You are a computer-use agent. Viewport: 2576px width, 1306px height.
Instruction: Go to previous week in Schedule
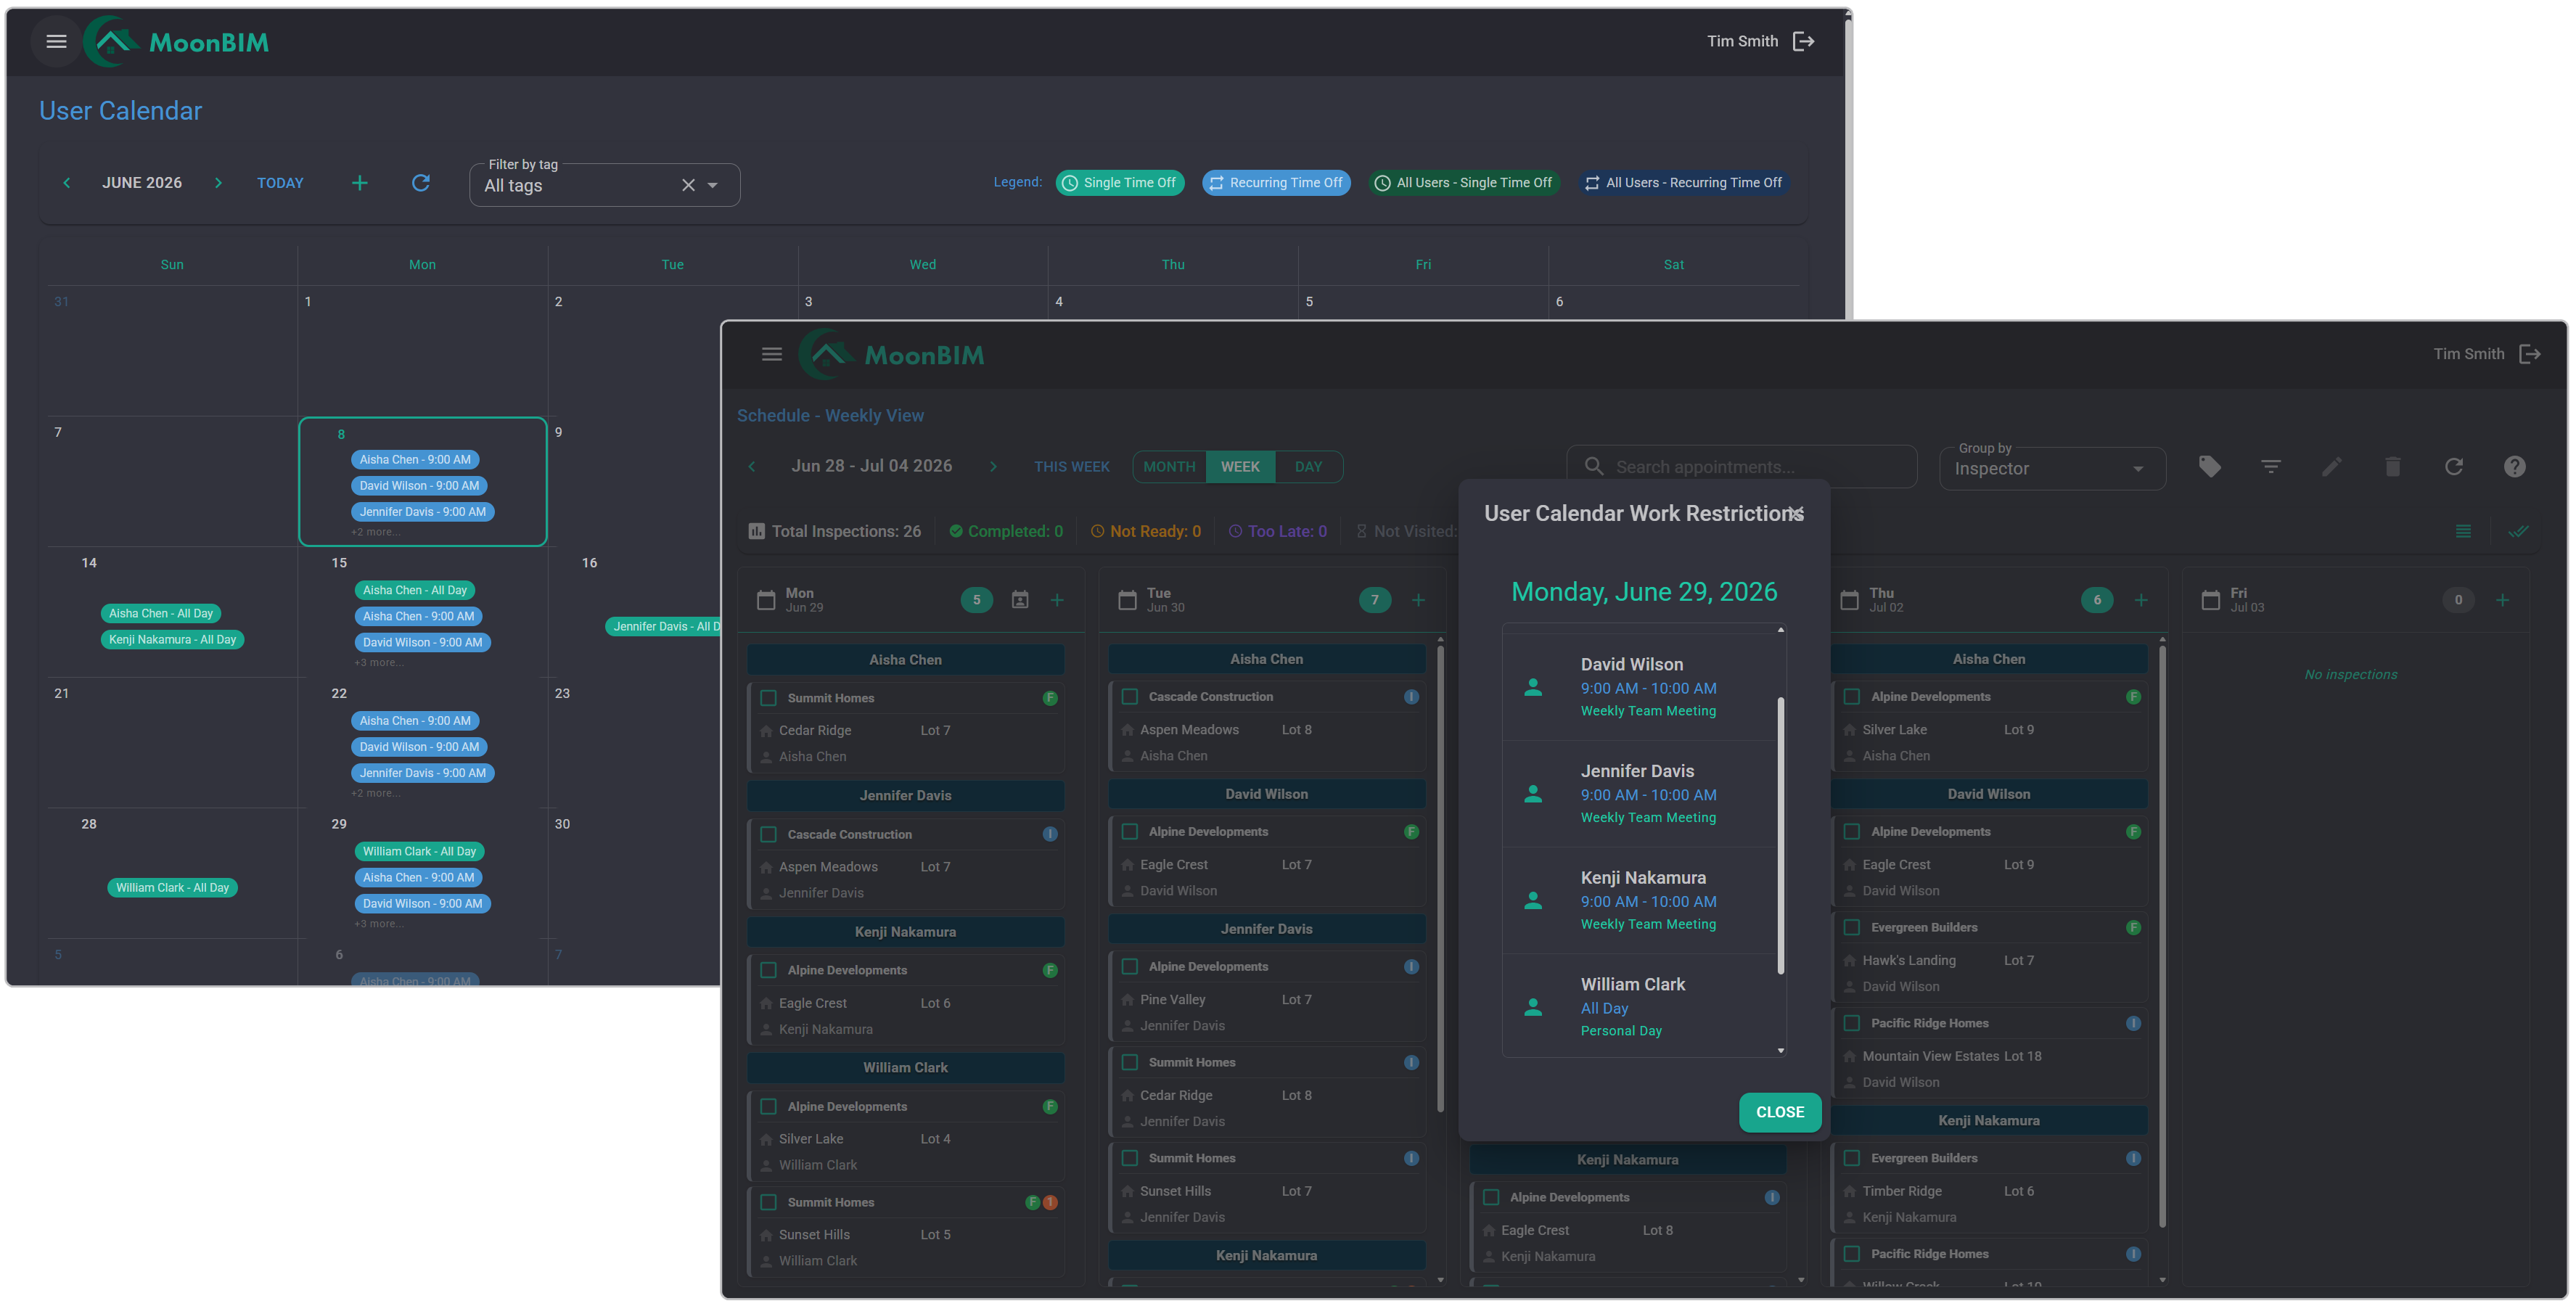point(752,466)
